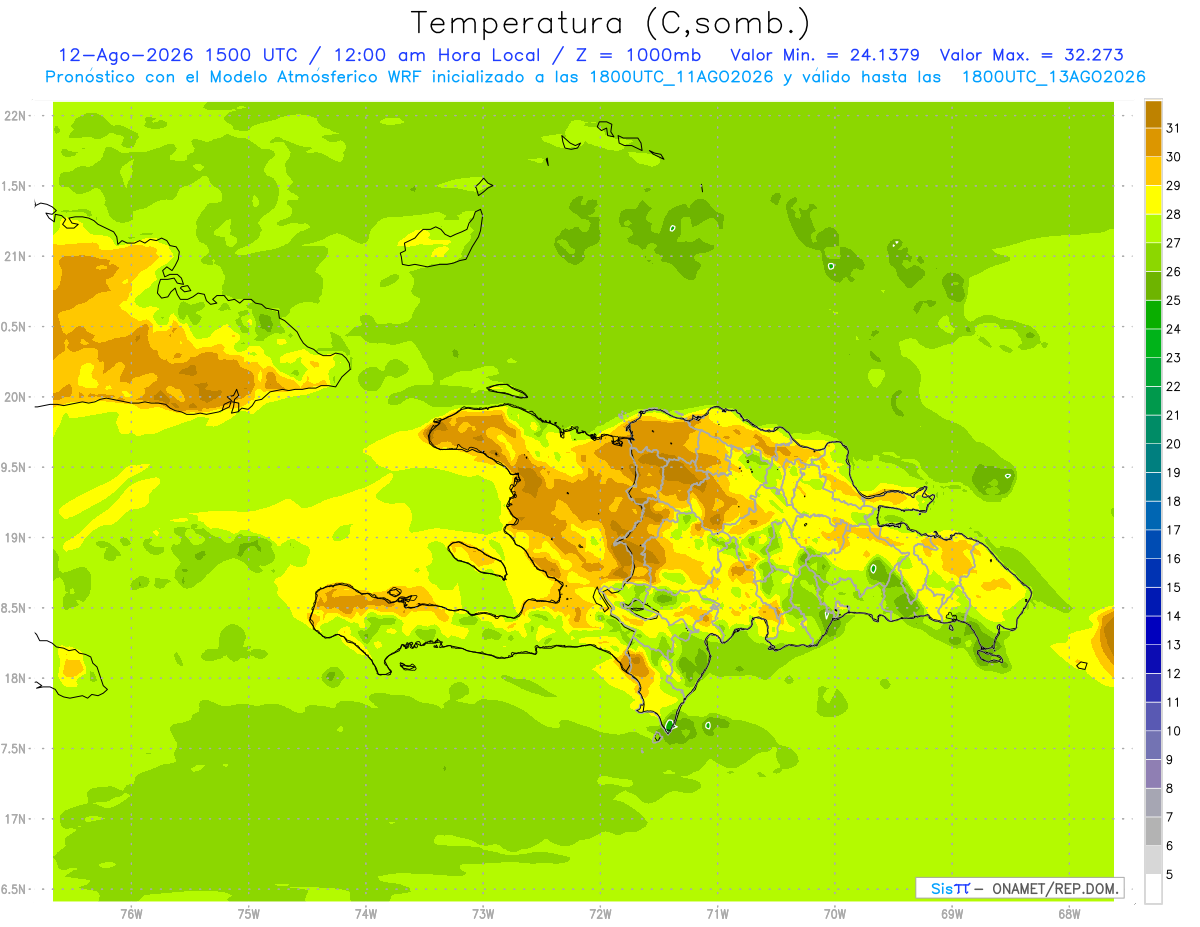Click the '70W' longitude axis label

(x=834, y=912)
